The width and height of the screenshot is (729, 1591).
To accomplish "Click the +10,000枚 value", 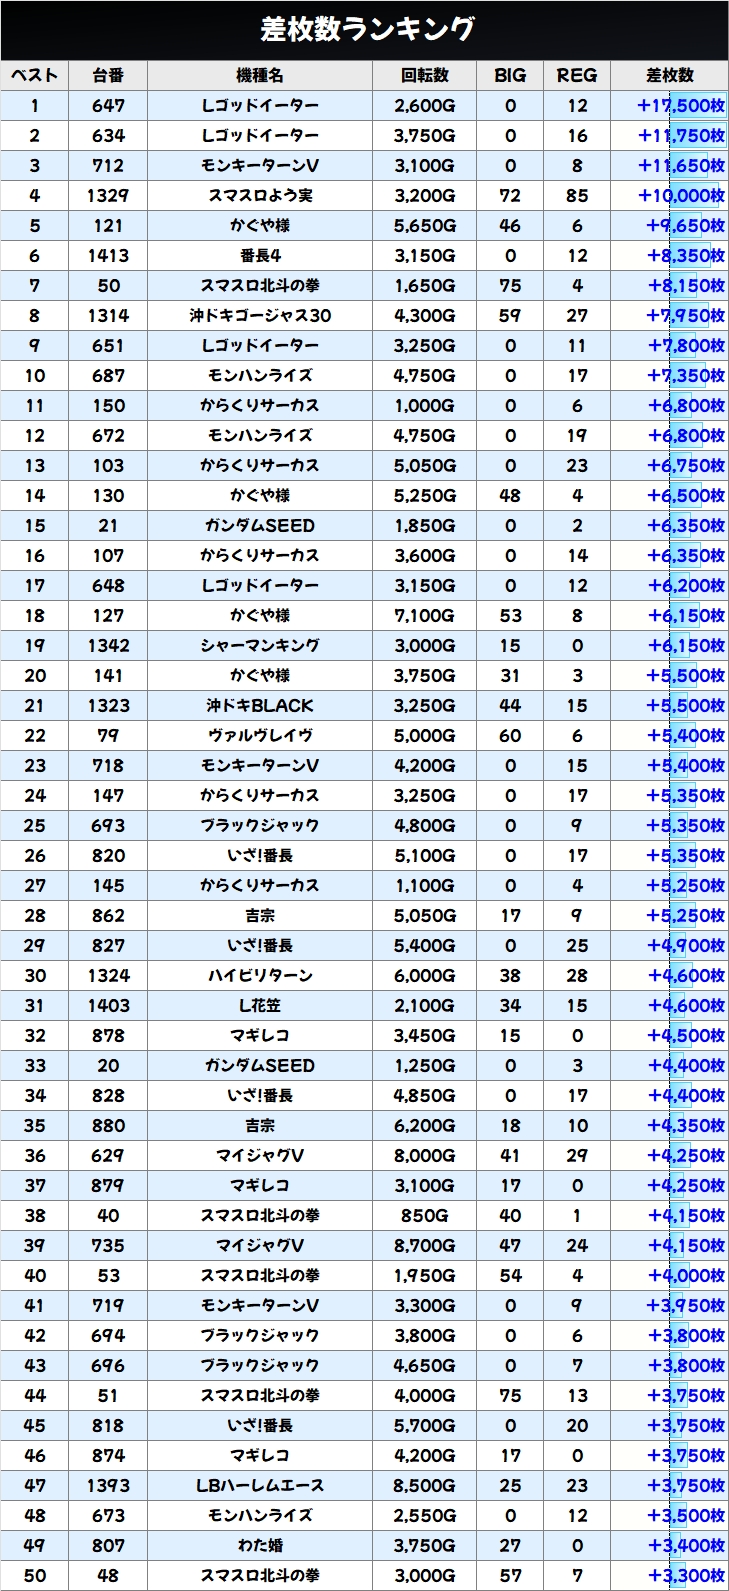I will 681,195.
